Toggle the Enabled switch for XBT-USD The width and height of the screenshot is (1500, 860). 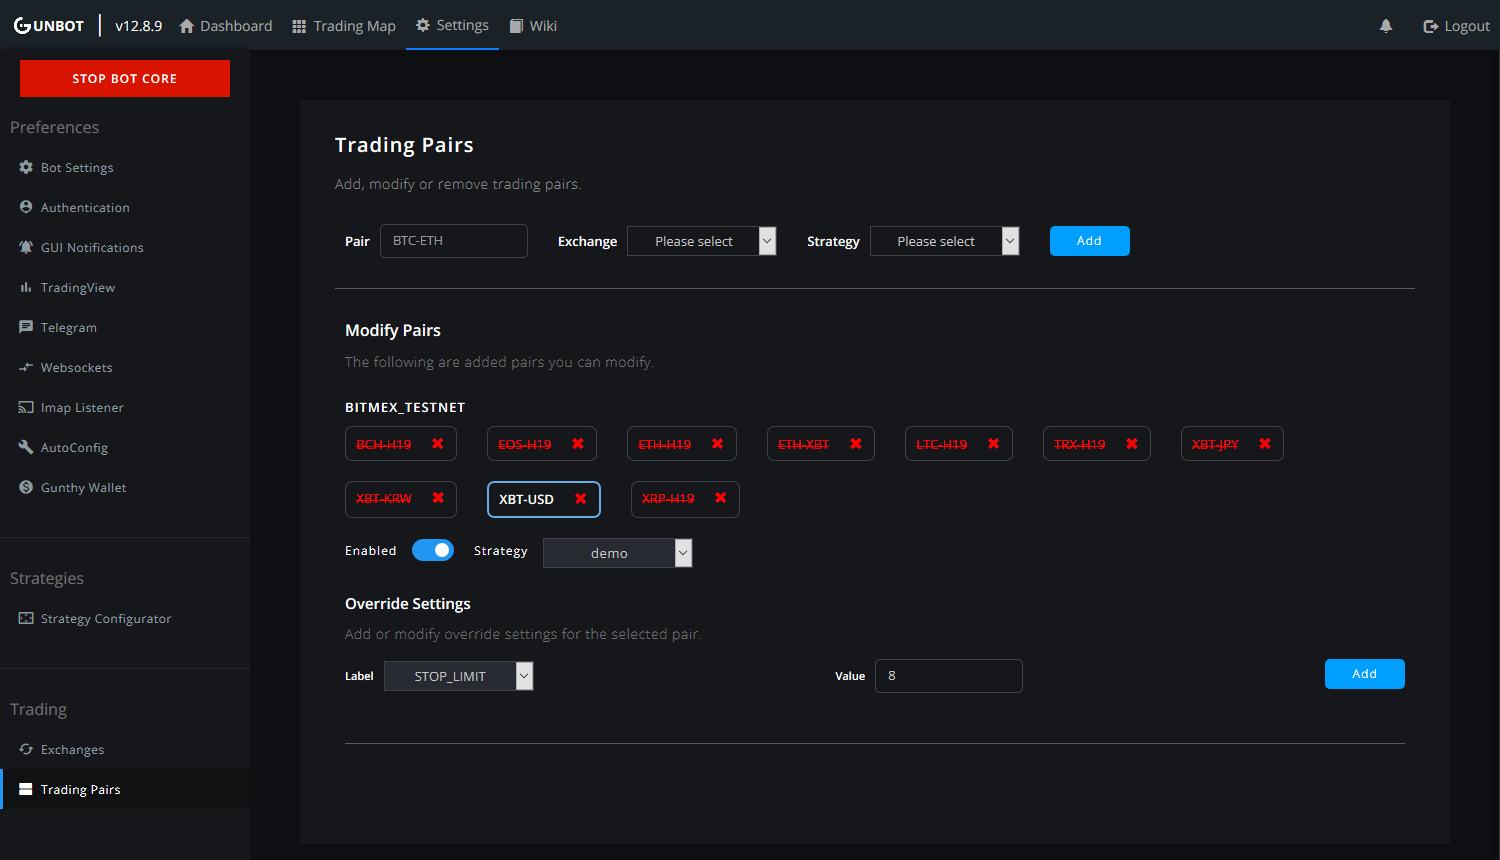[433, 550]
